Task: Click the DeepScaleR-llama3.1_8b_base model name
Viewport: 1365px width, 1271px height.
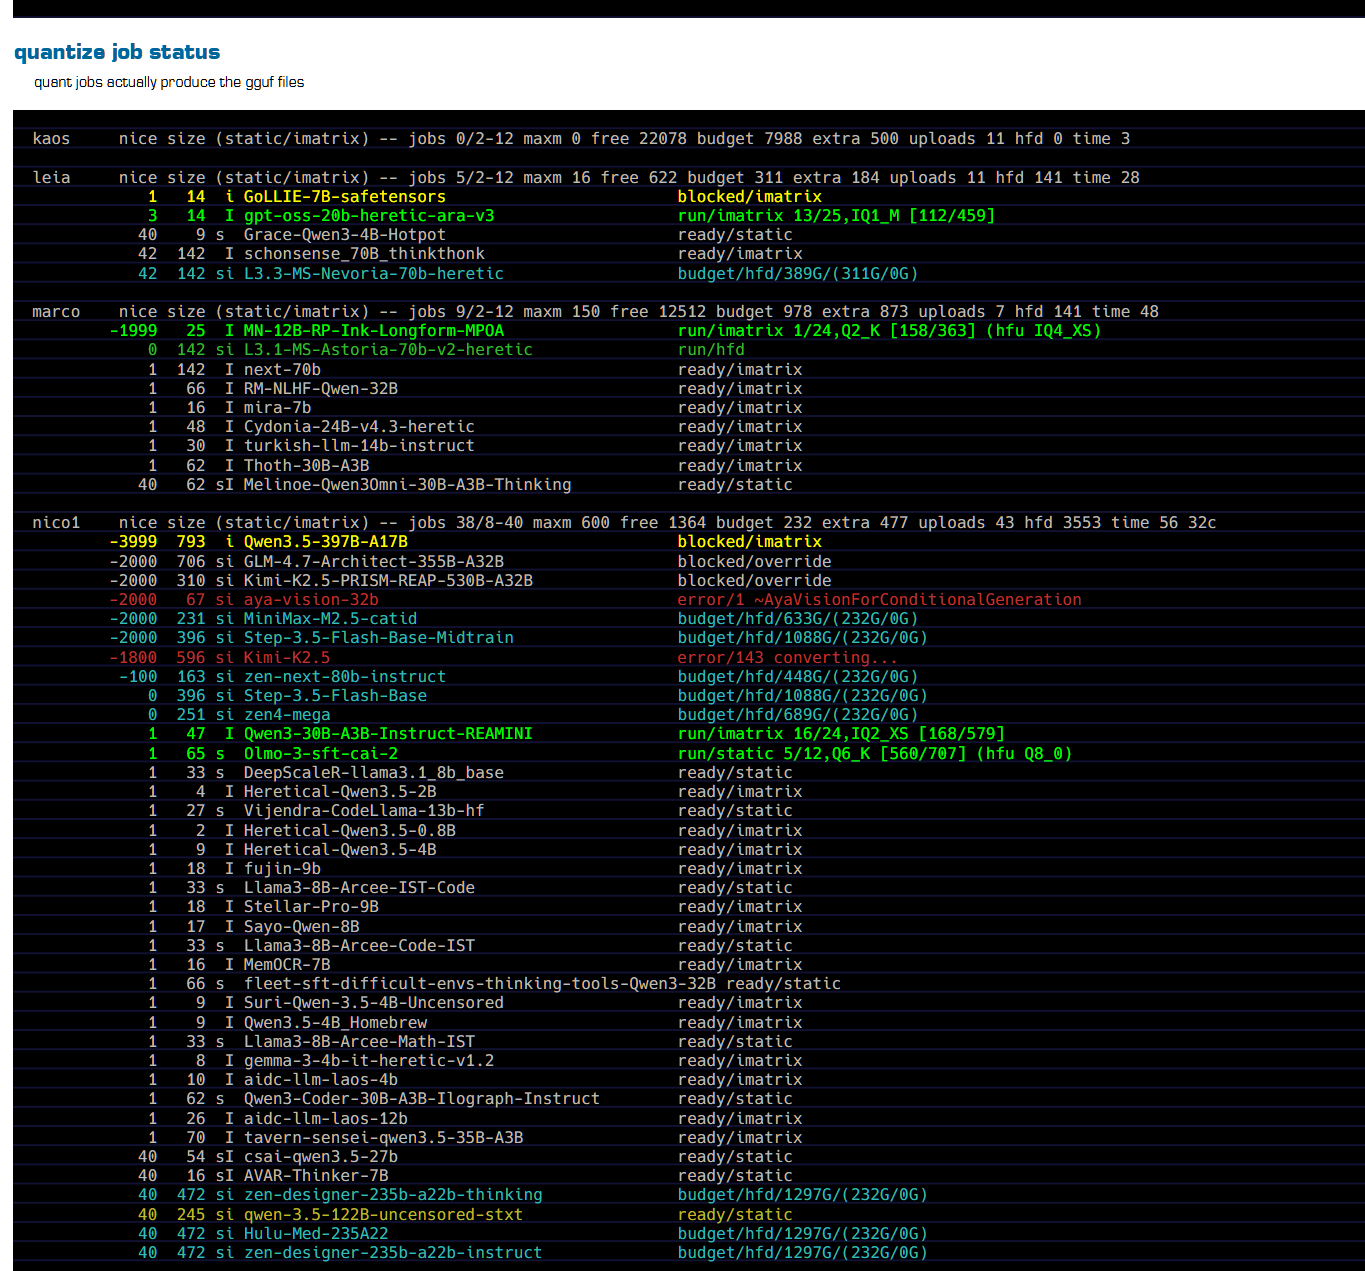Action: pos(374,773)
